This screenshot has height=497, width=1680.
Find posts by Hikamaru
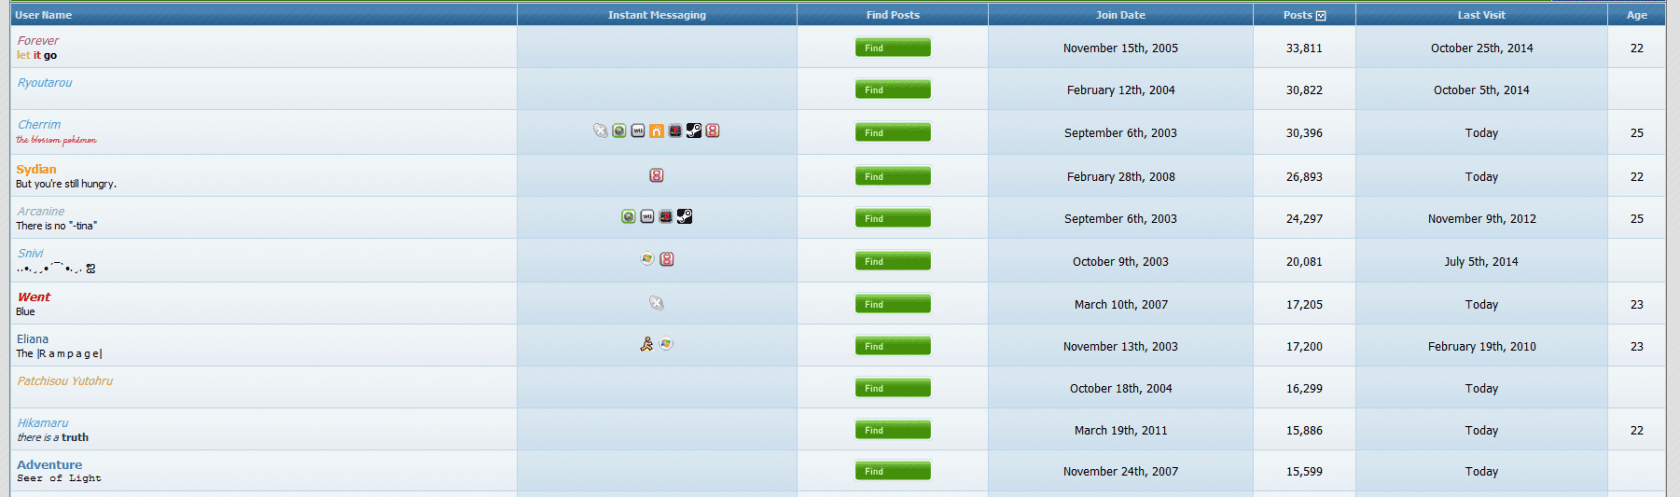(893, 431)
